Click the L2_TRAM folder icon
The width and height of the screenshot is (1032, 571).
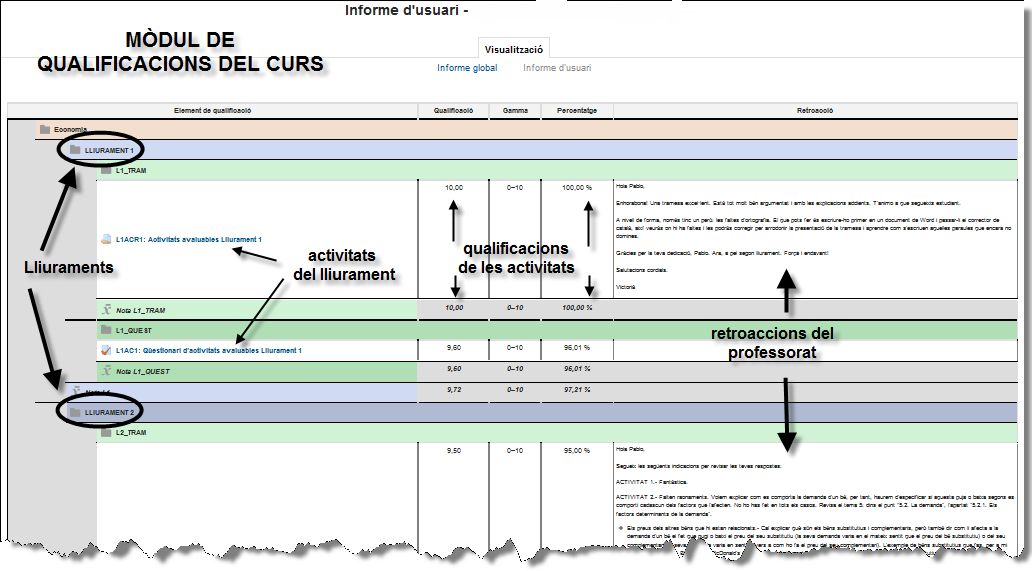point(105,433)
